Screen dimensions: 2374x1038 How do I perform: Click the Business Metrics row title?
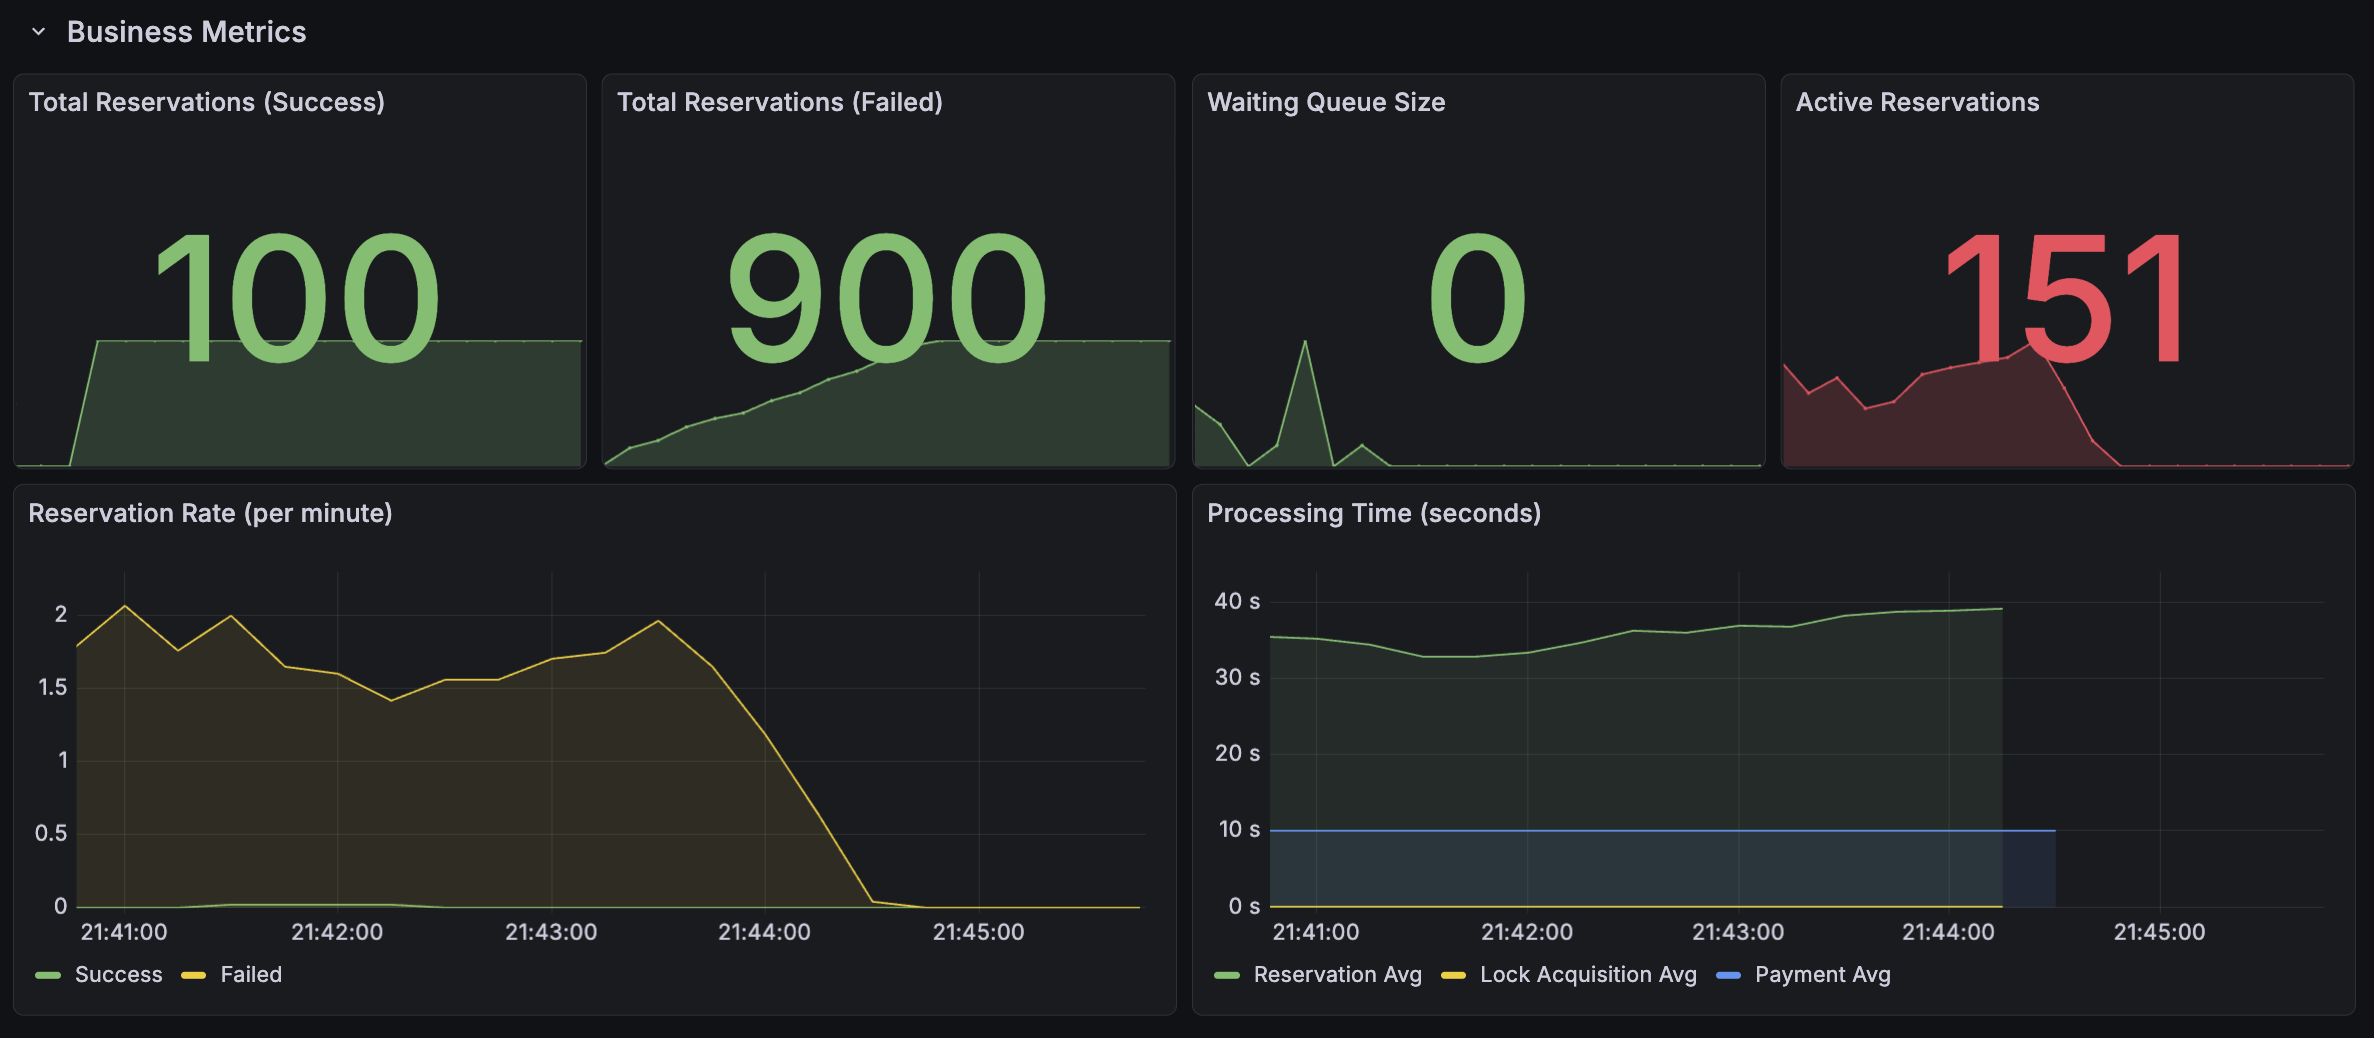(186, 32)
